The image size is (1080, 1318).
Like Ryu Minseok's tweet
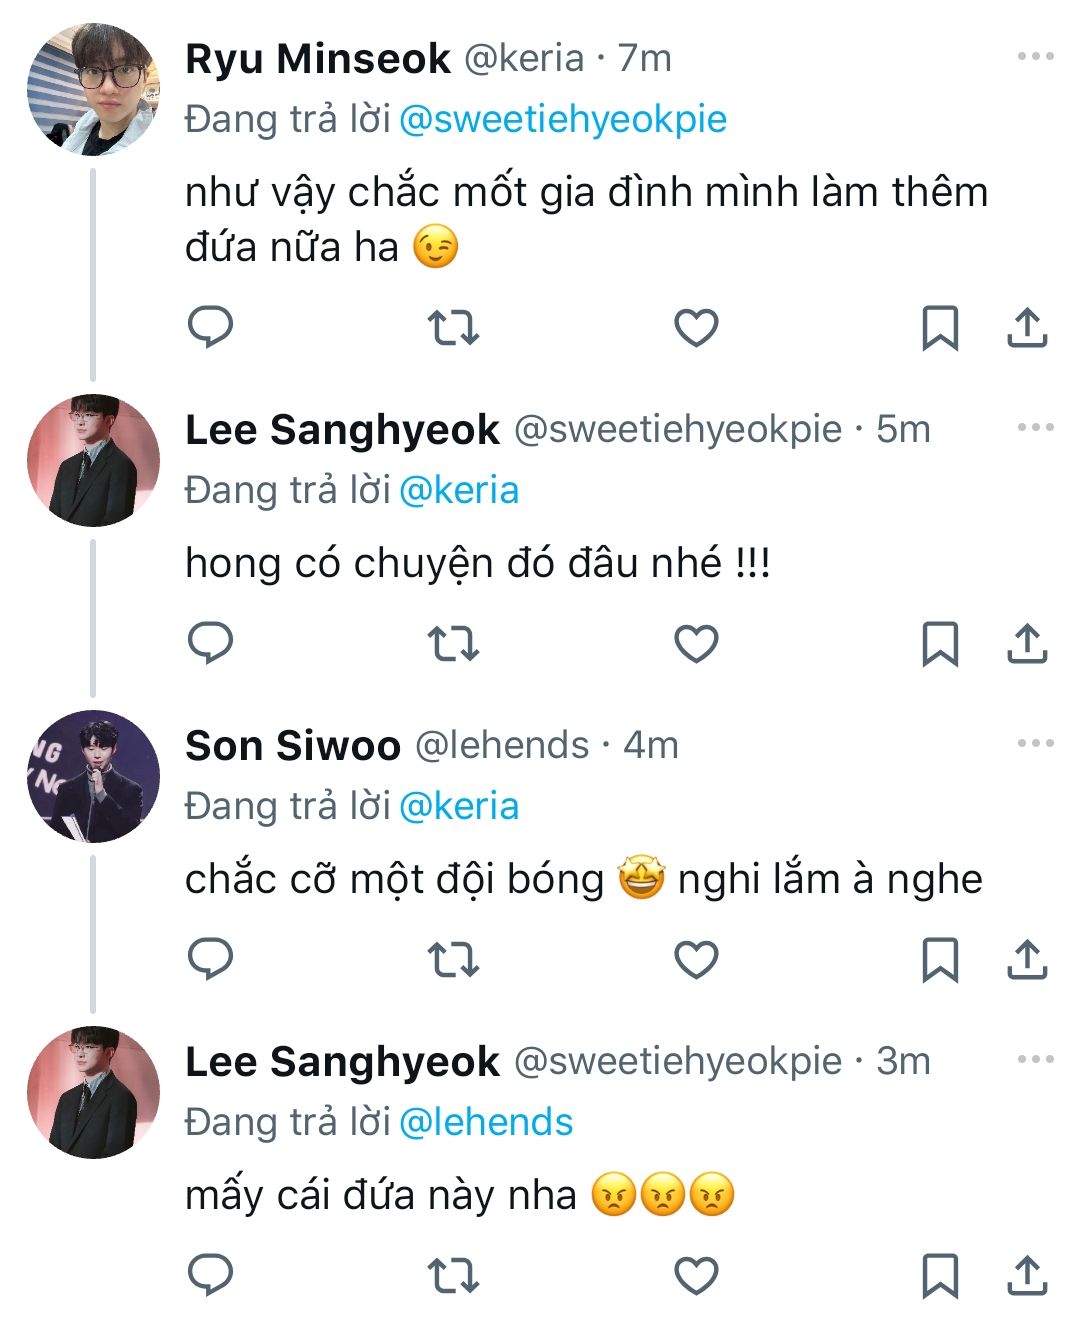(696, 327)
